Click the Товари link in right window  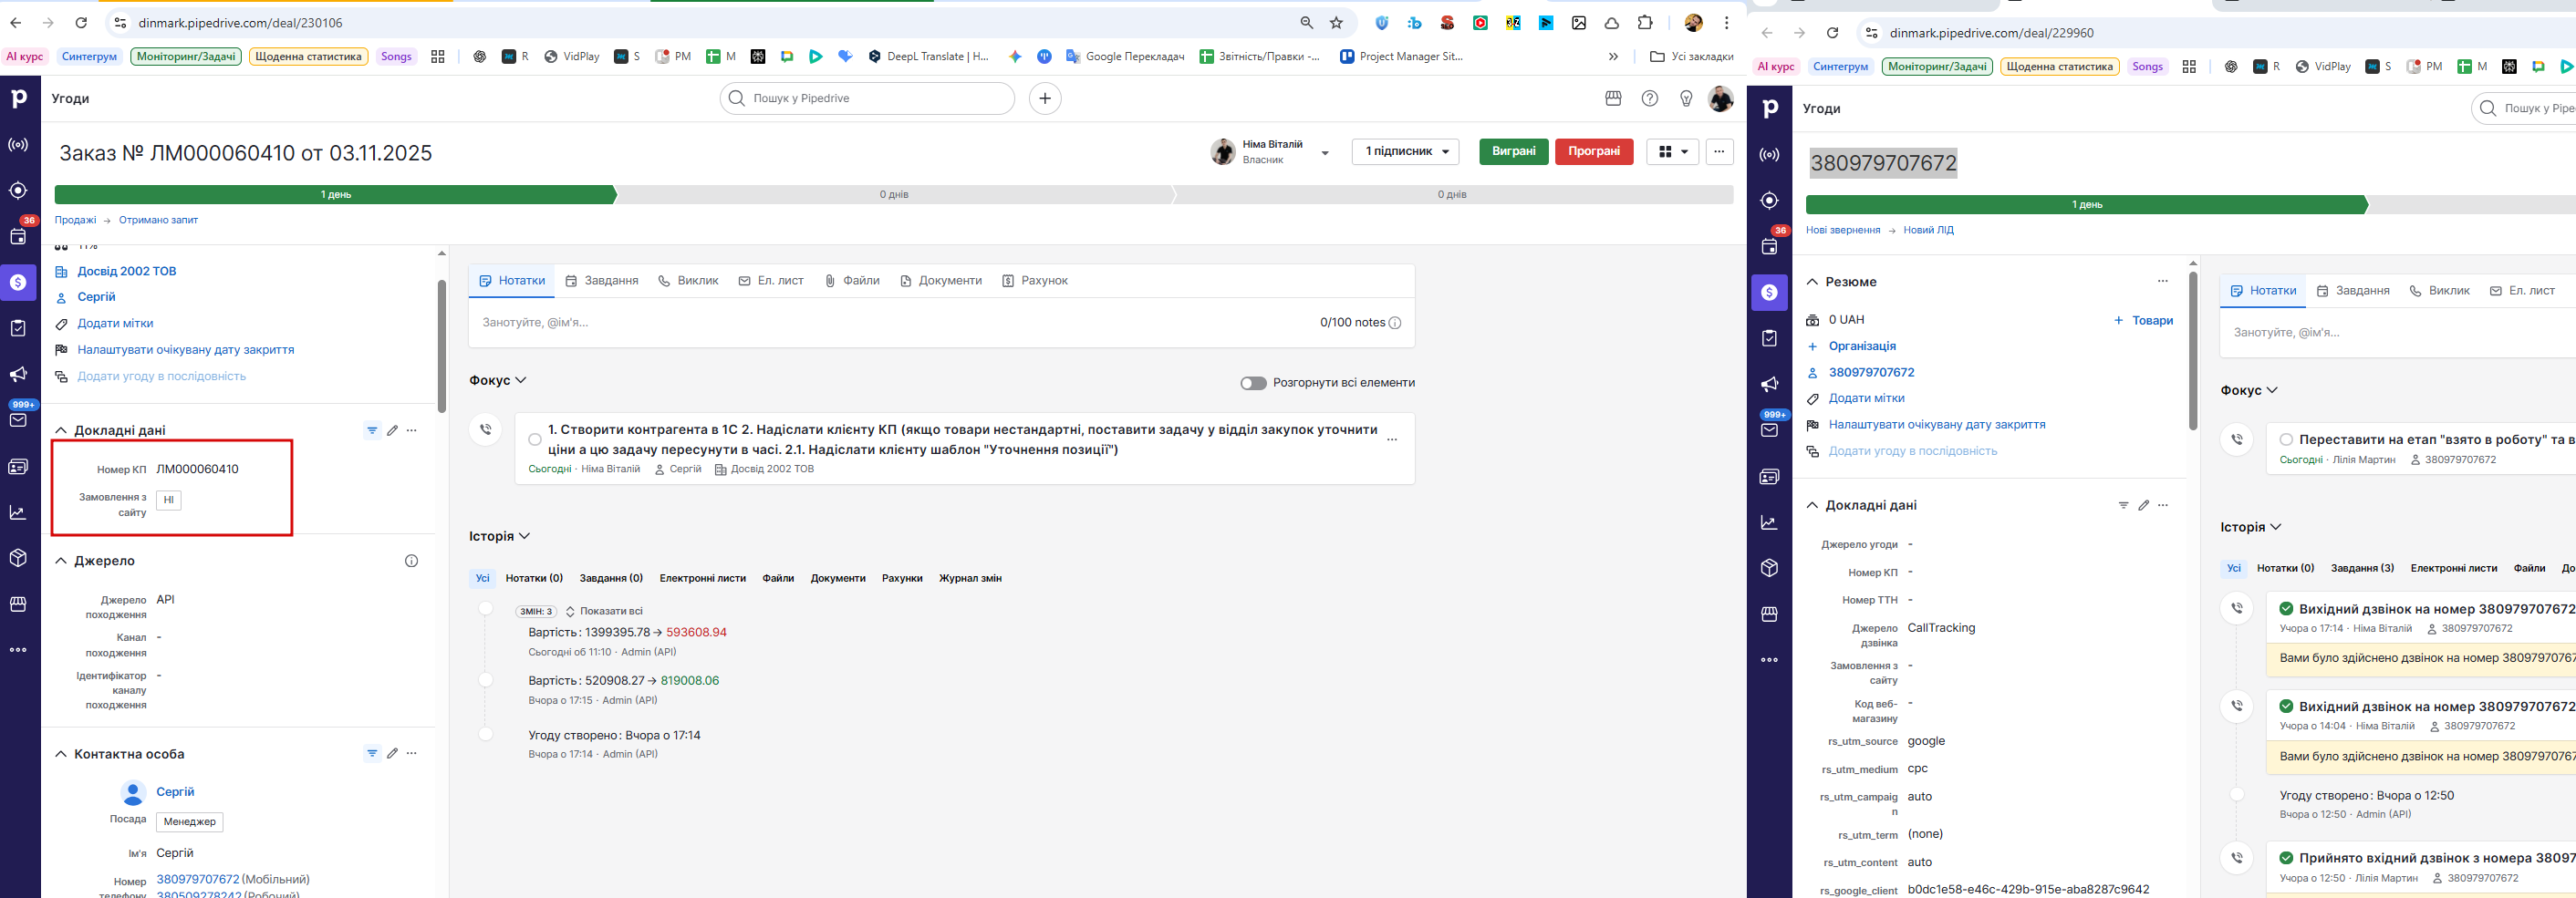pos(2143,320)
